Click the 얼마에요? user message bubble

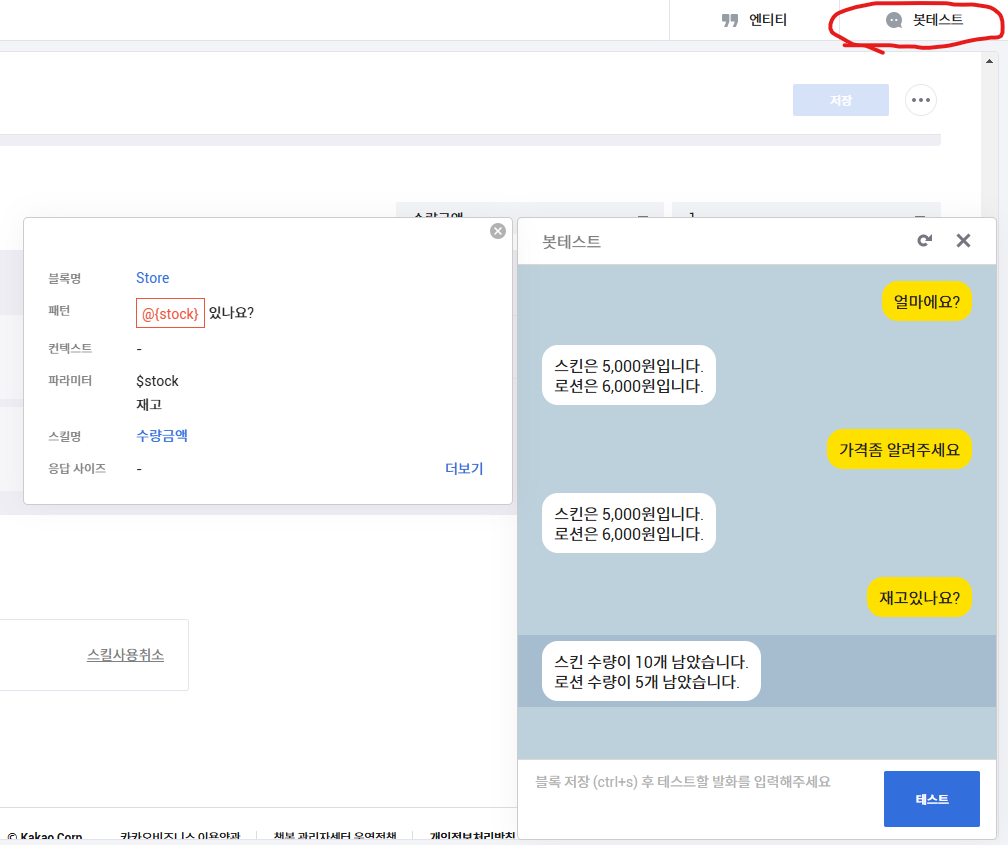[926, 301]
